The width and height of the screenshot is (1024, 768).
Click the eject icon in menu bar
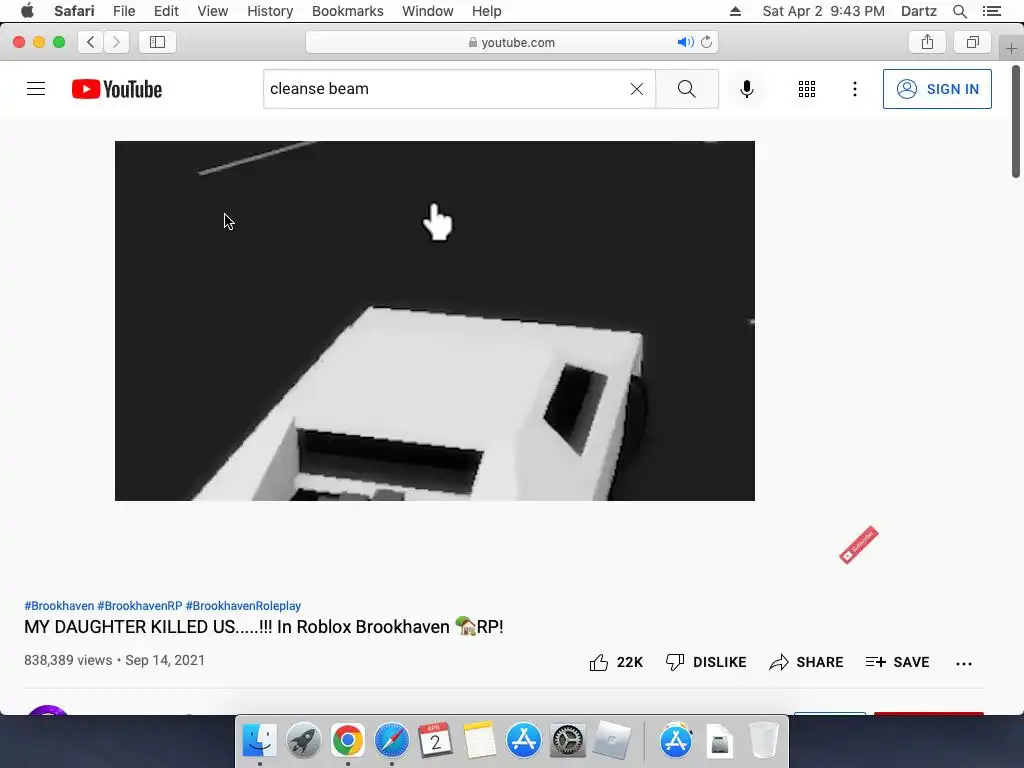click(x=735, y=11)
